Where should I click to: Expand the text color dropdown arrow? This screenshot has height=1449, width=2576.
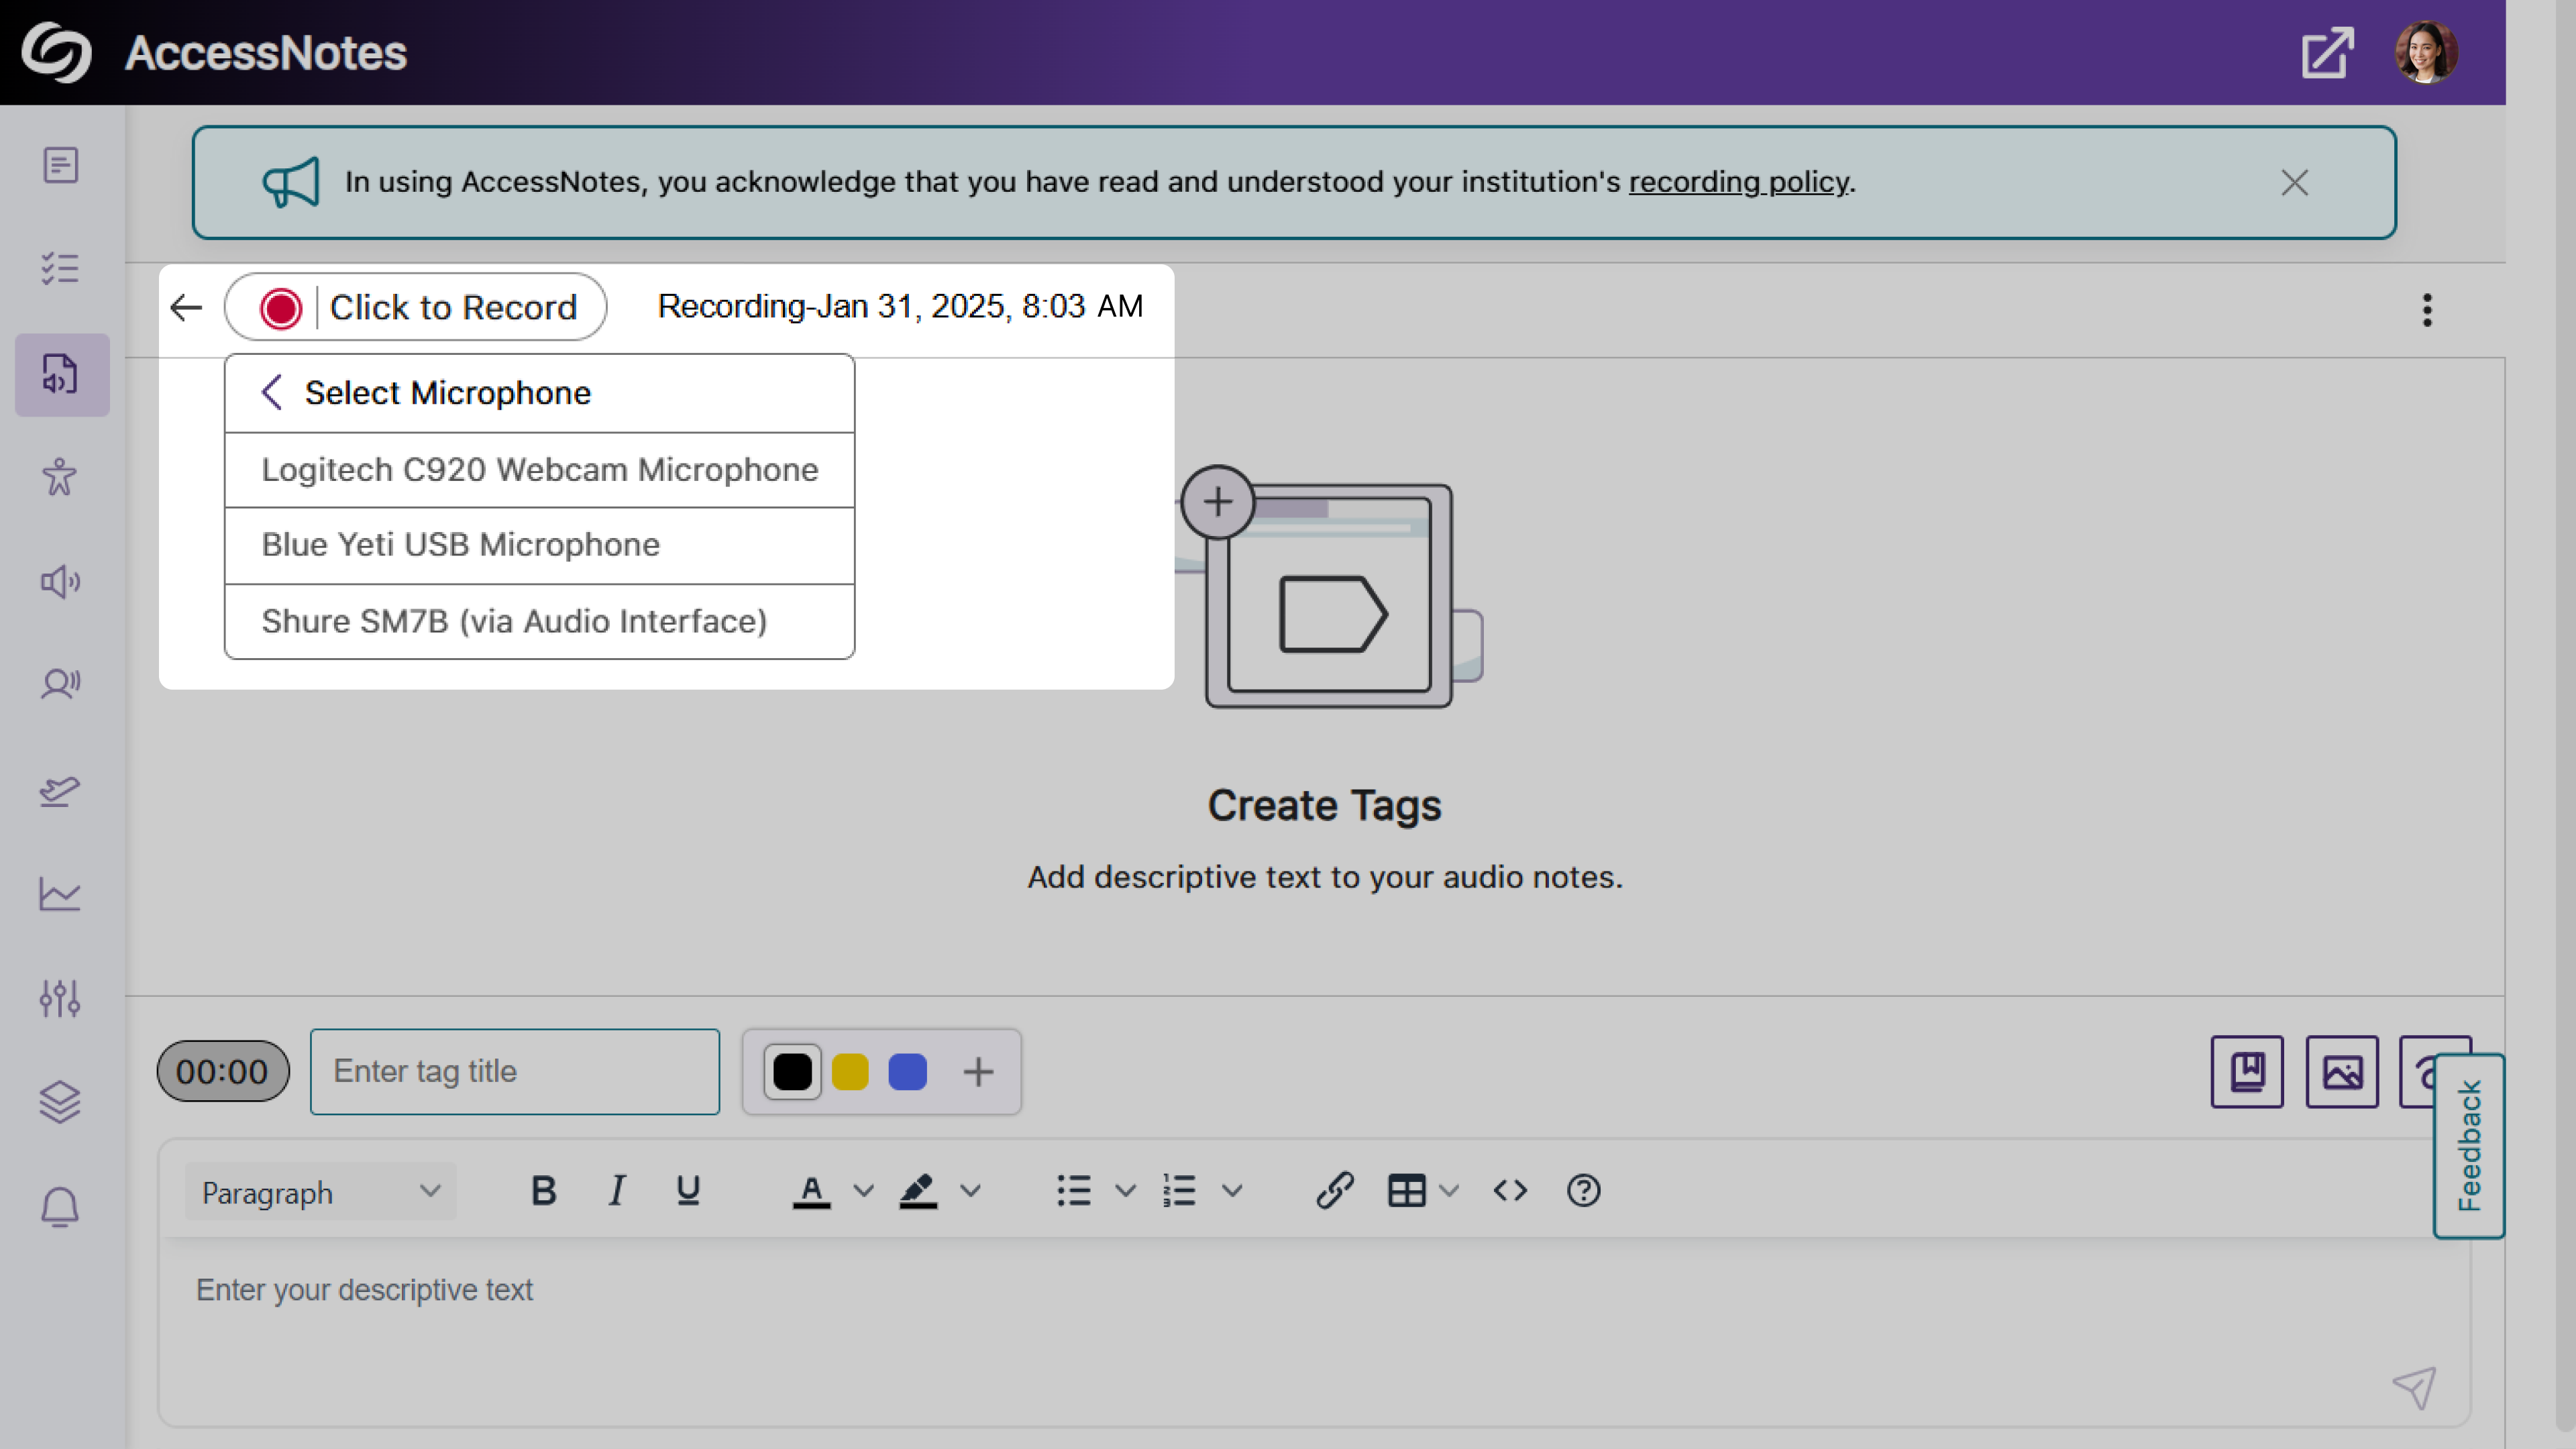[863, 1191]
